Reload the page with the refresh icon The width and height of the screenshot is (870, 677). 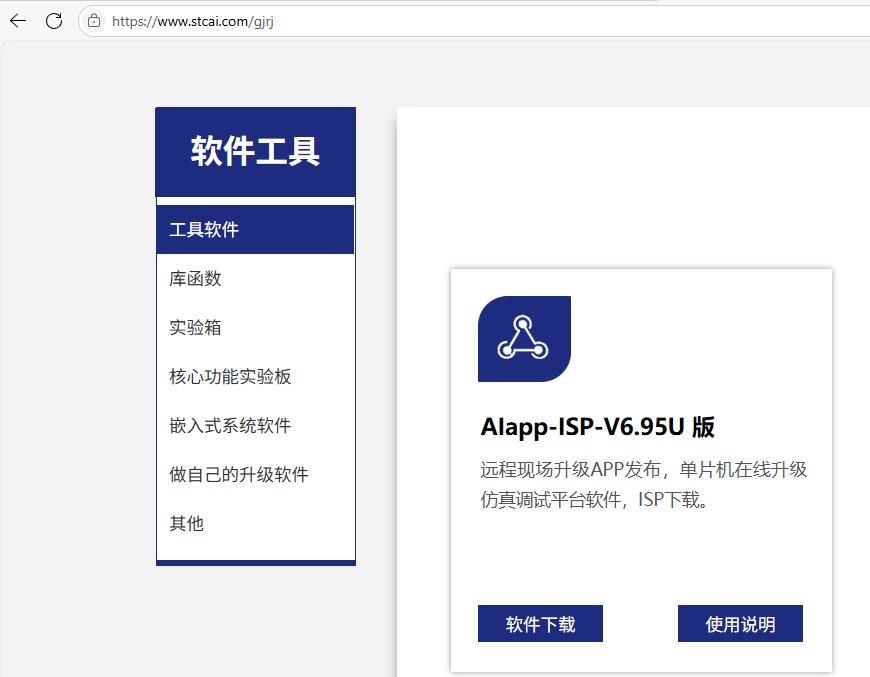[54, 21]
